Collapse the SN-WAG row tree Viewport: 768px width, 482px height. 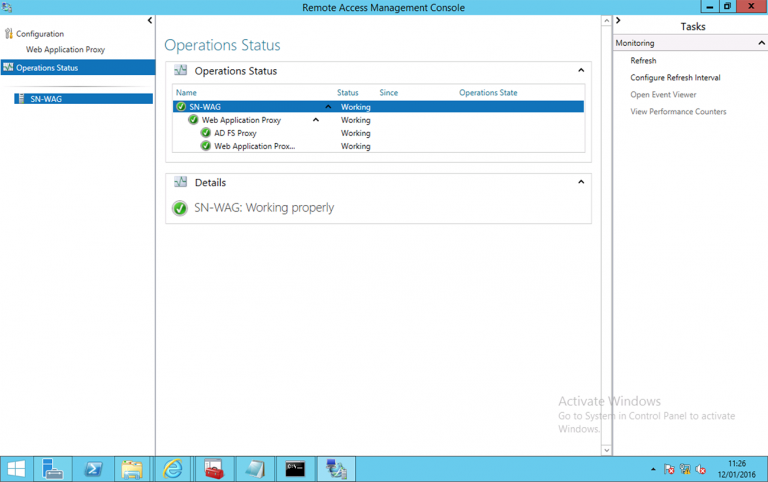[x=328, y=107]
